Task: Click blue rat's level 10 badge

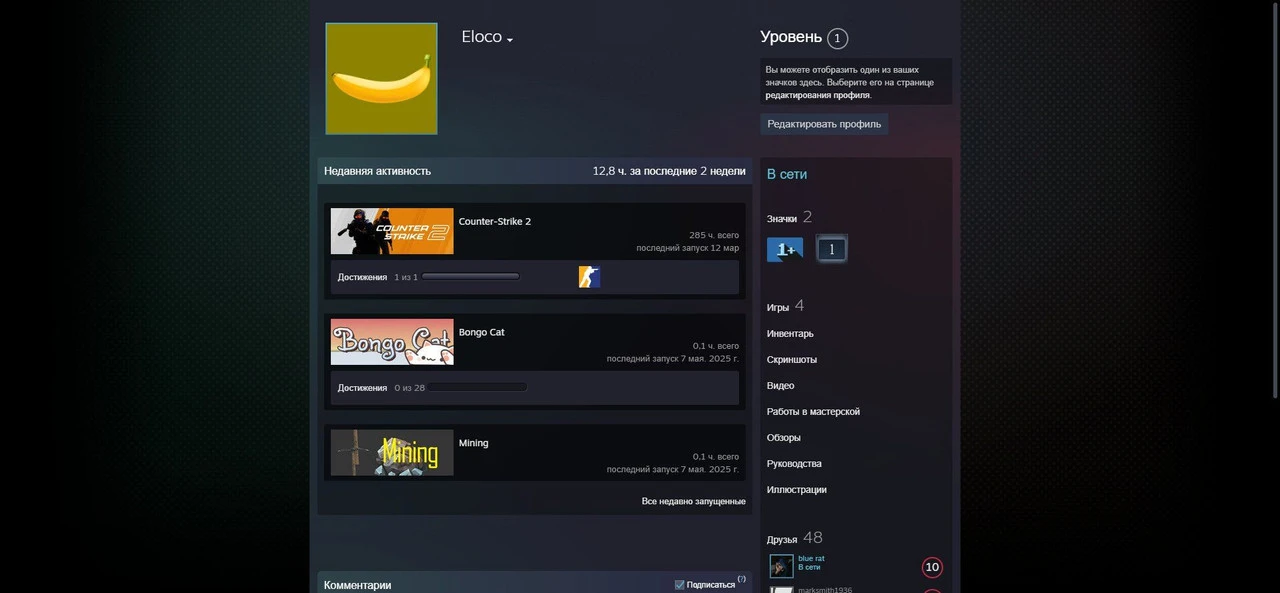Action: pyautogui.click(x=932, y=567)
